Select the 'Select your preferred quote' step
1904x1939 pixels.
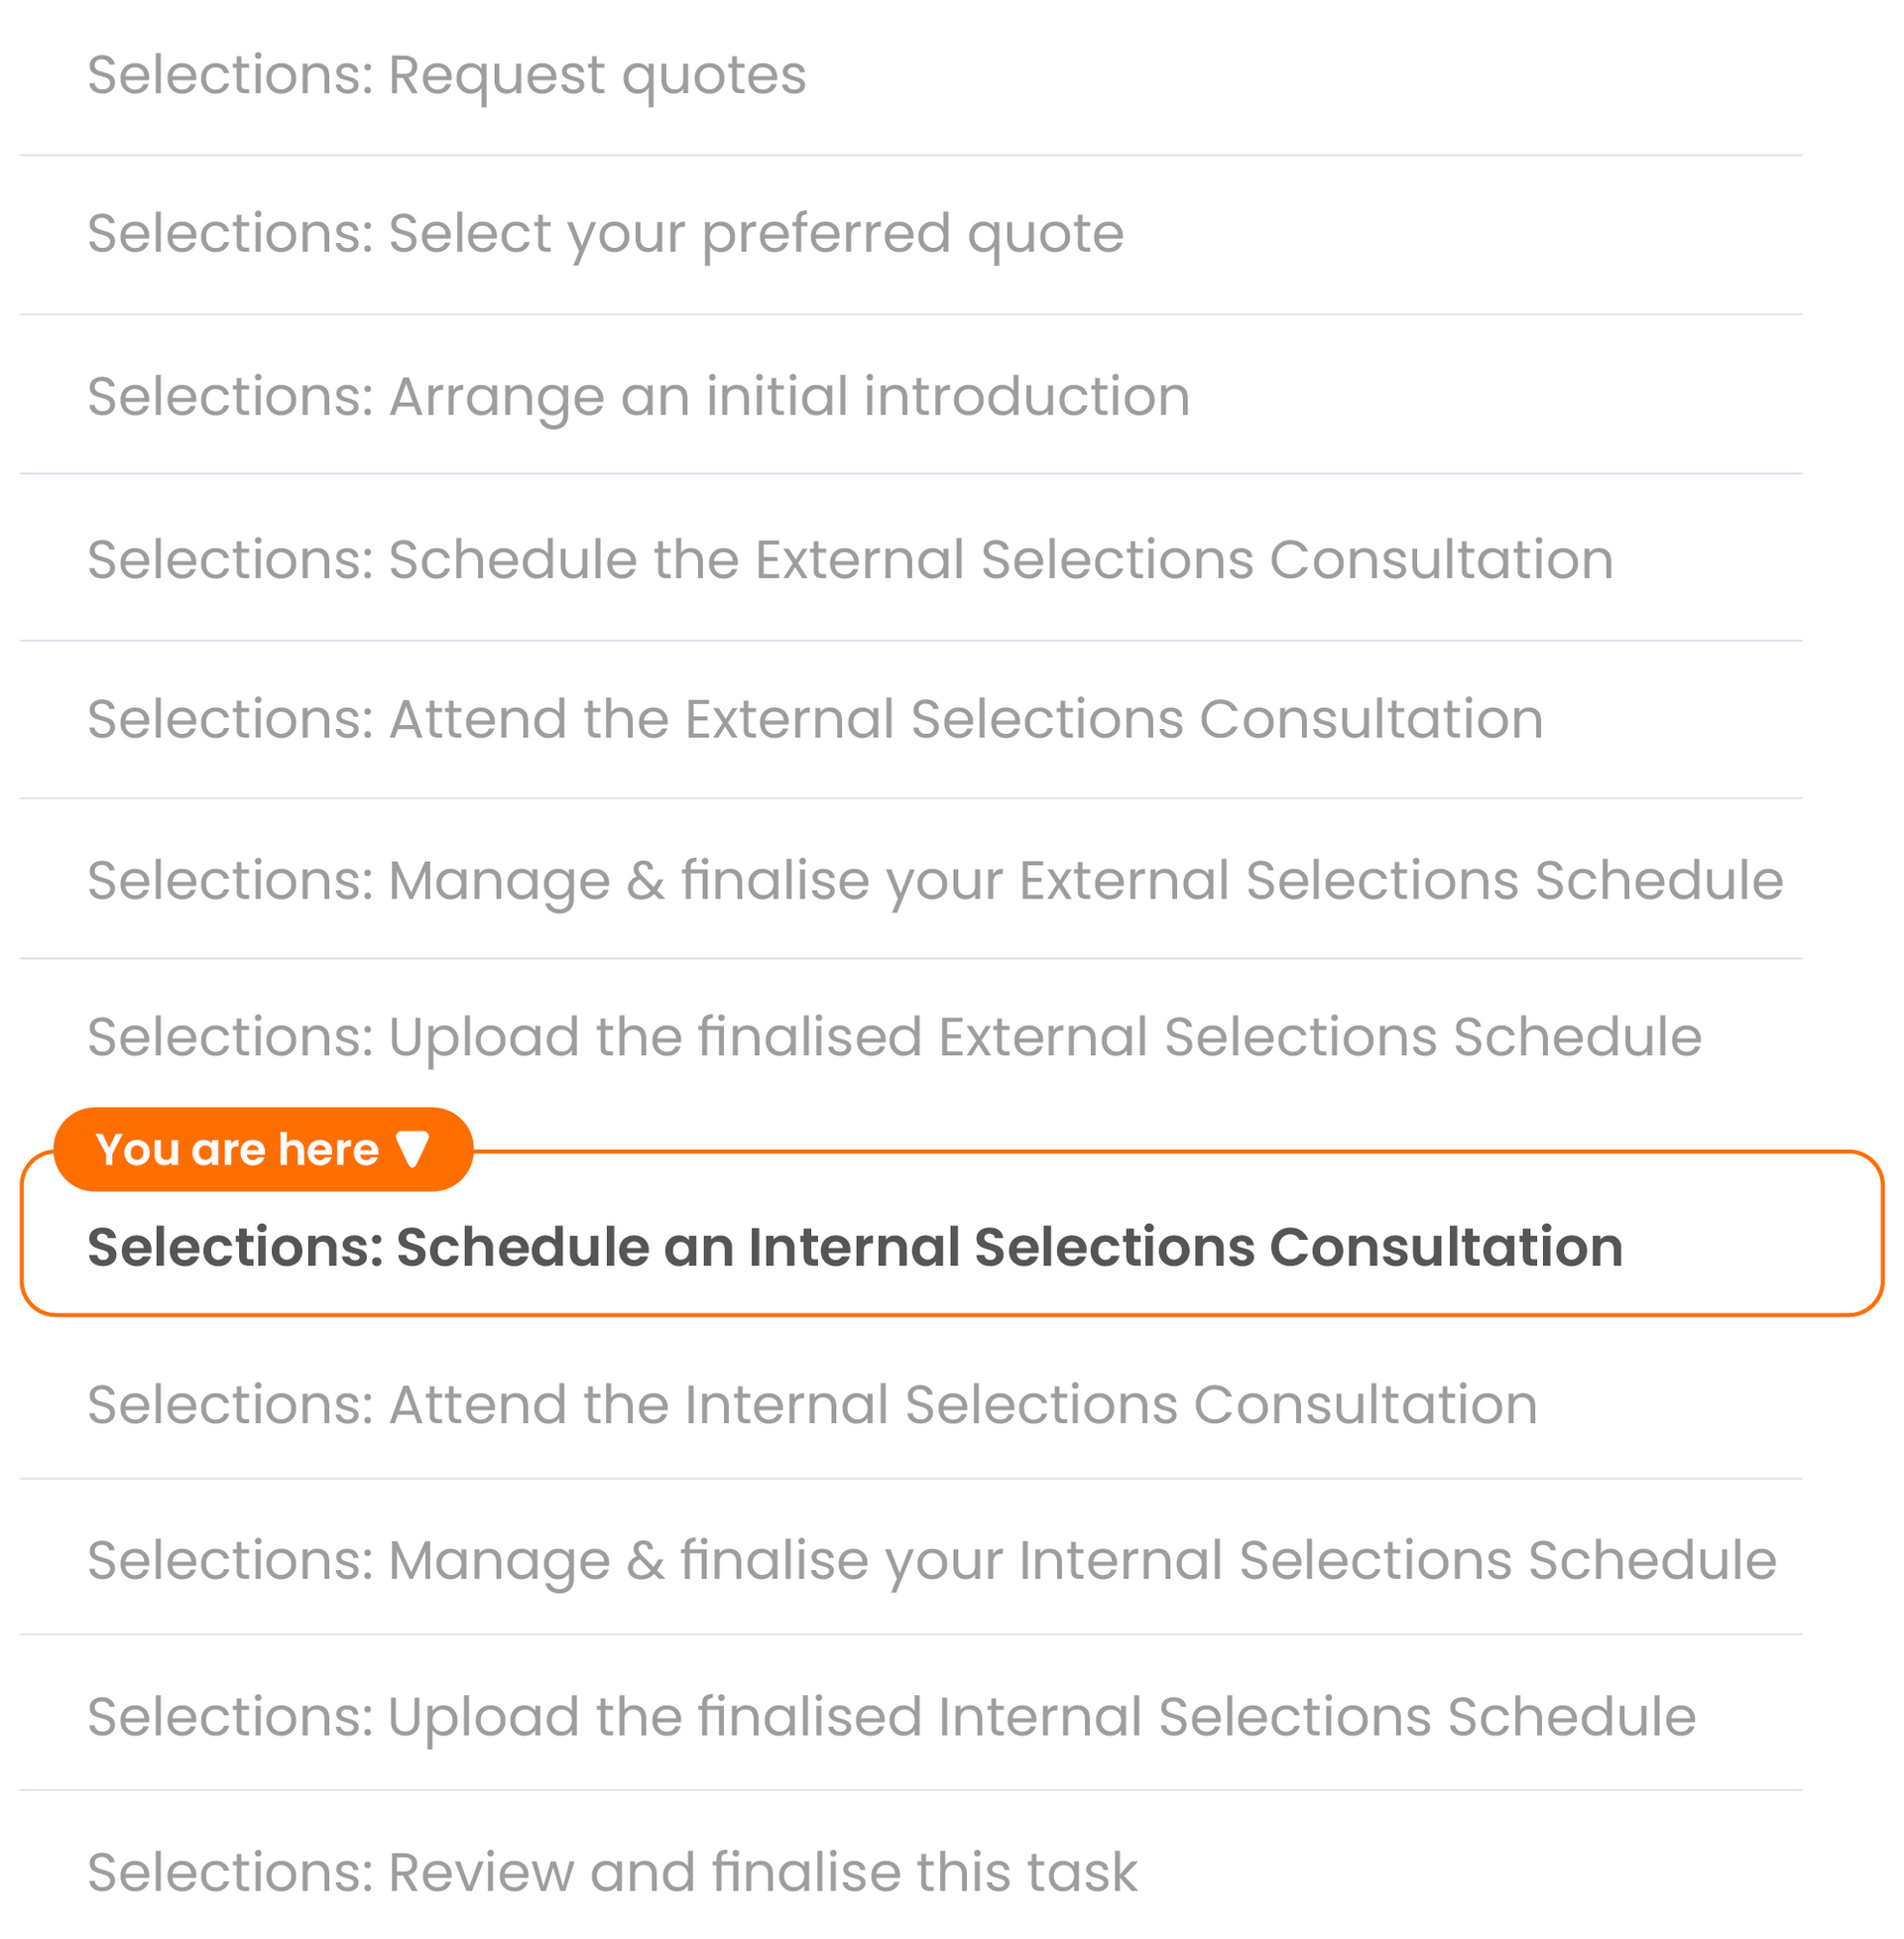pyautogui.click(x=605, y=233)
